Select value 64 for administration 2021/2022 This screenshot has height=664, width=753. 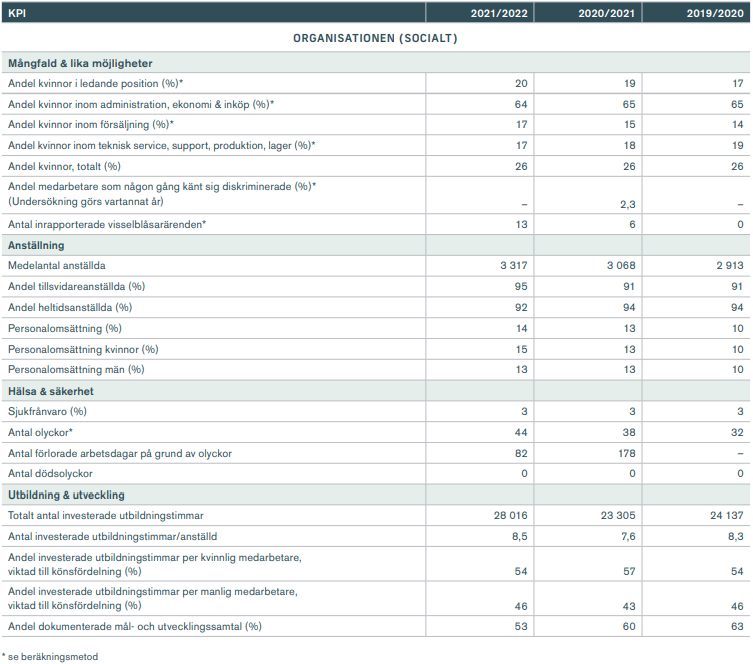coord(521,104)
